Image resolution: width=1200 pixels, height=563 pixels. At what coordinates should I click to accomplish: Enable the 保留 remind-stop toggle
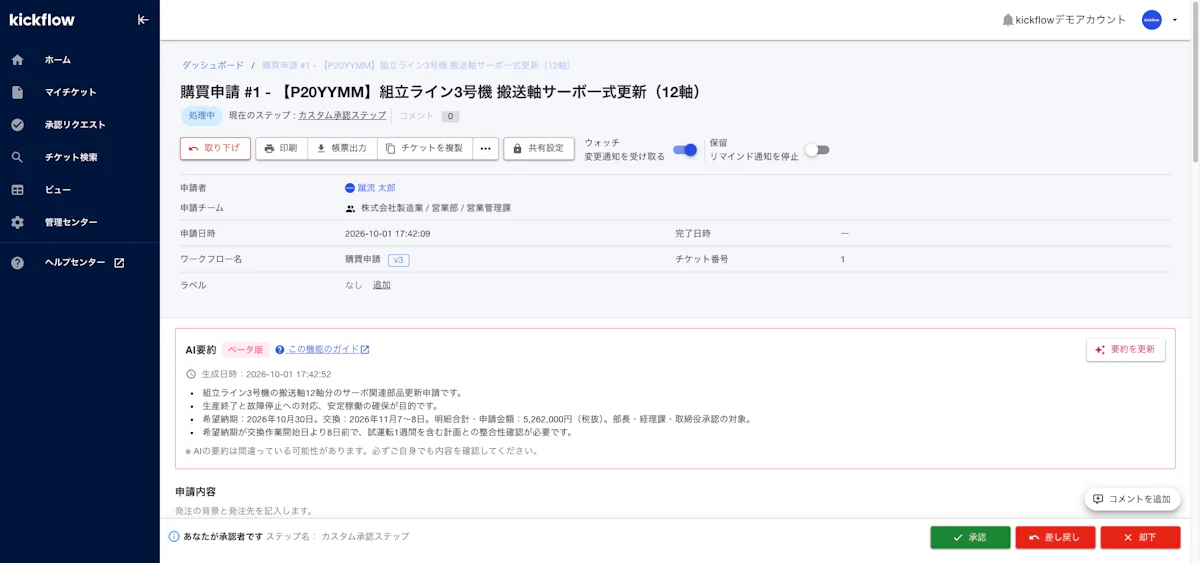coord(817,150)
